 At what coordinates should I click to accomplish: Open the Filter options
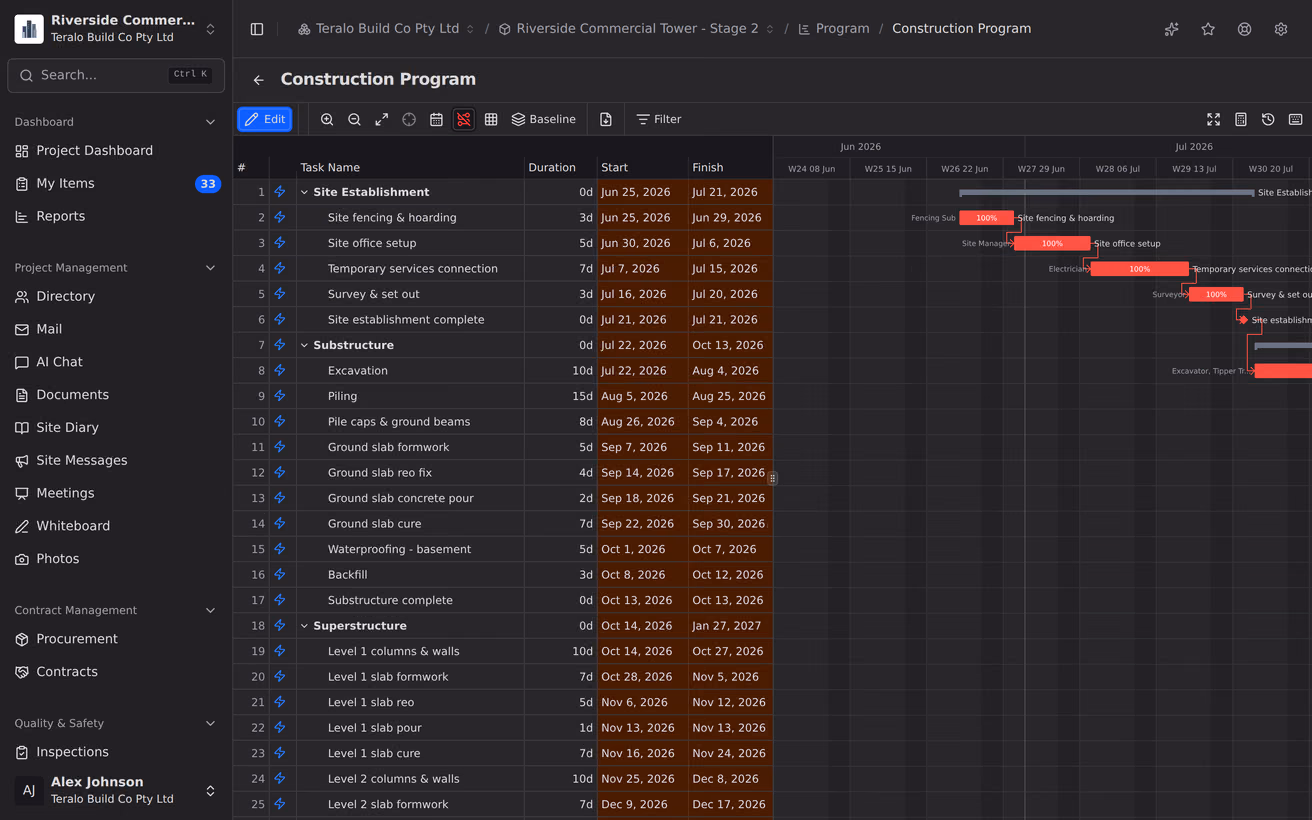tap(659, 120)
